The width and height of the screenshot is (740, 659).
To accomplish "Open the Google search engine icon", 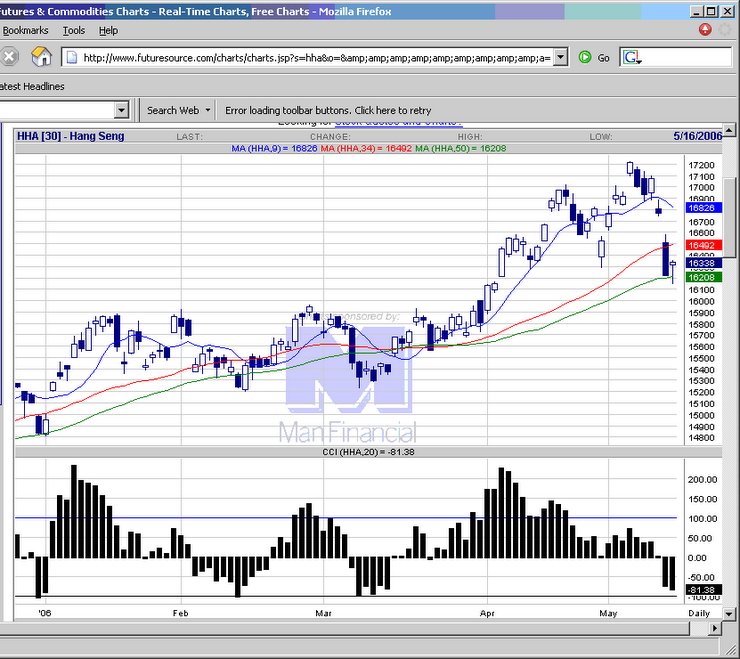I will (632, 58).
